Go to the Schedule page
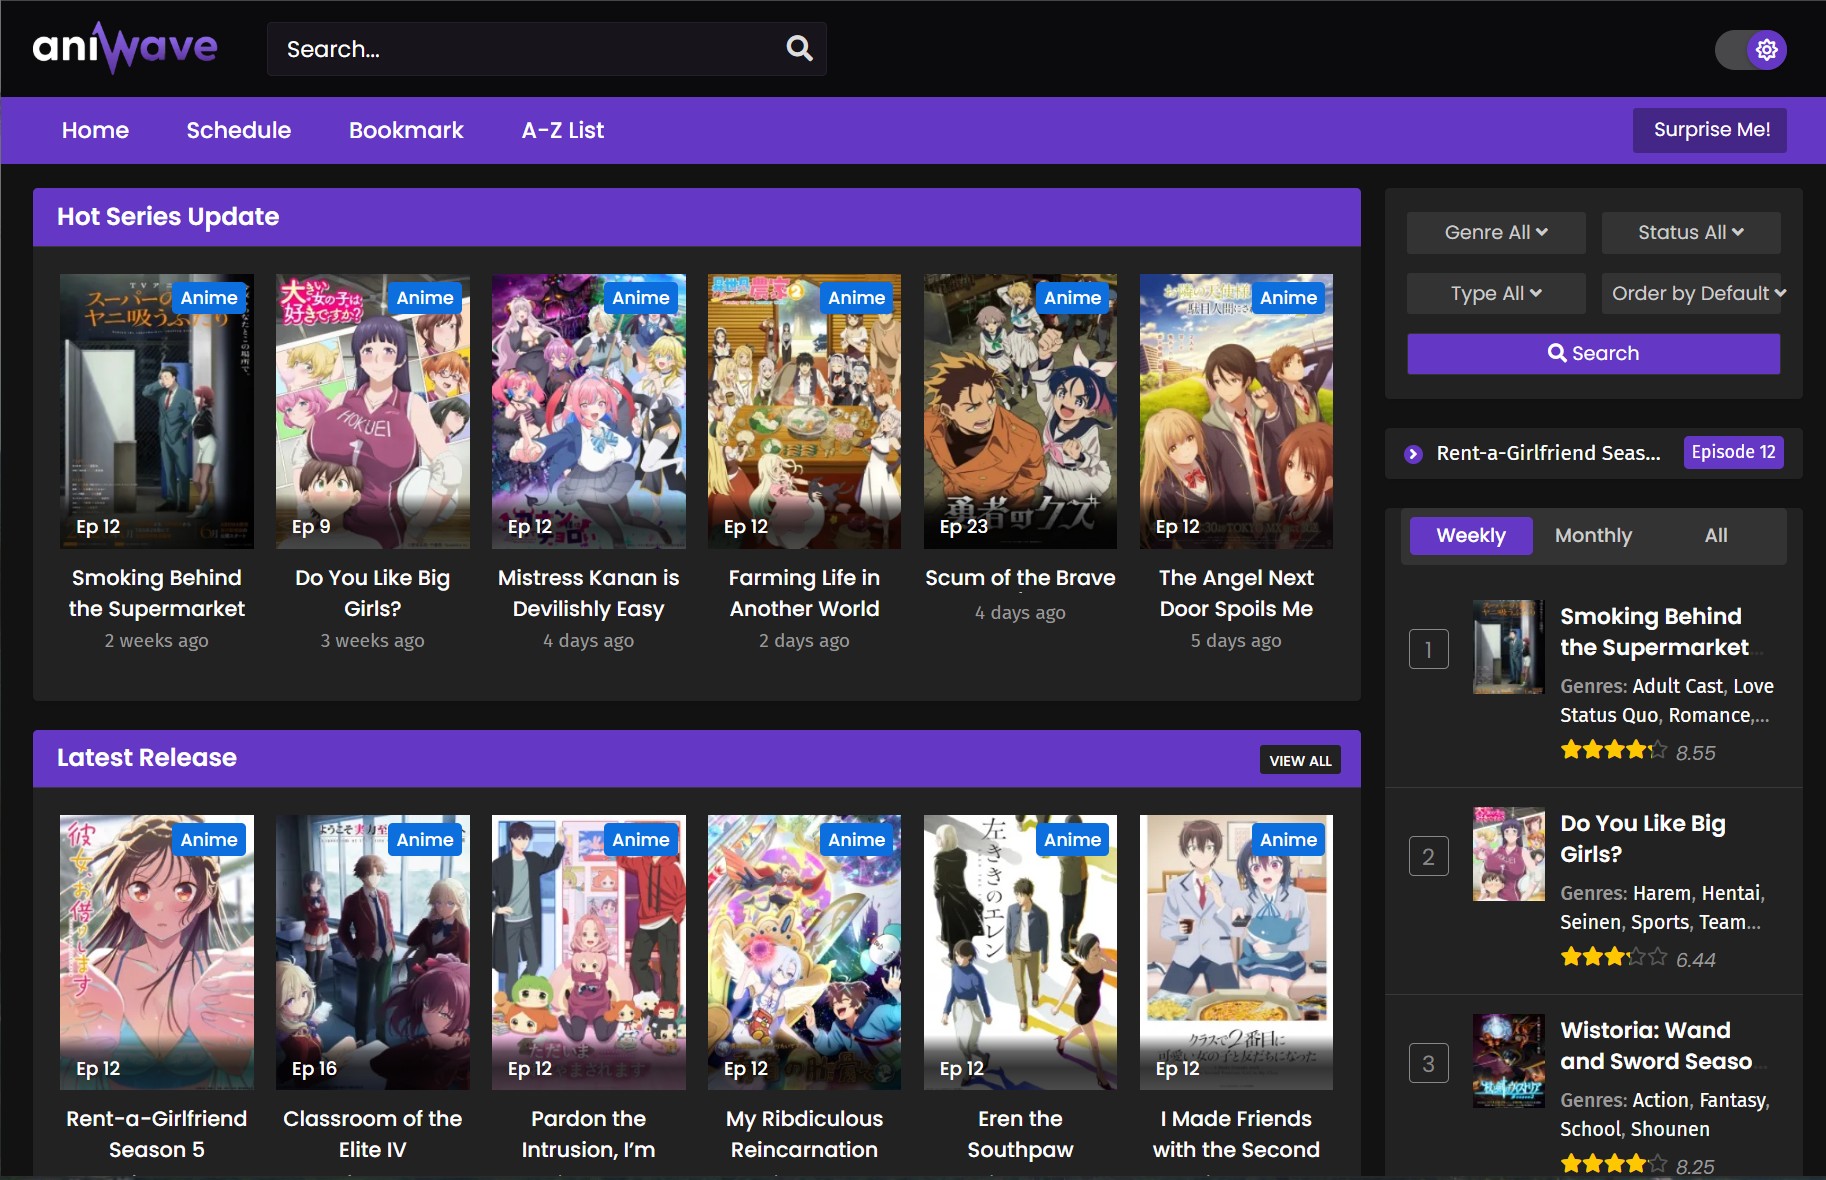The image size is (1826, 1180). [x=239, y=130]
